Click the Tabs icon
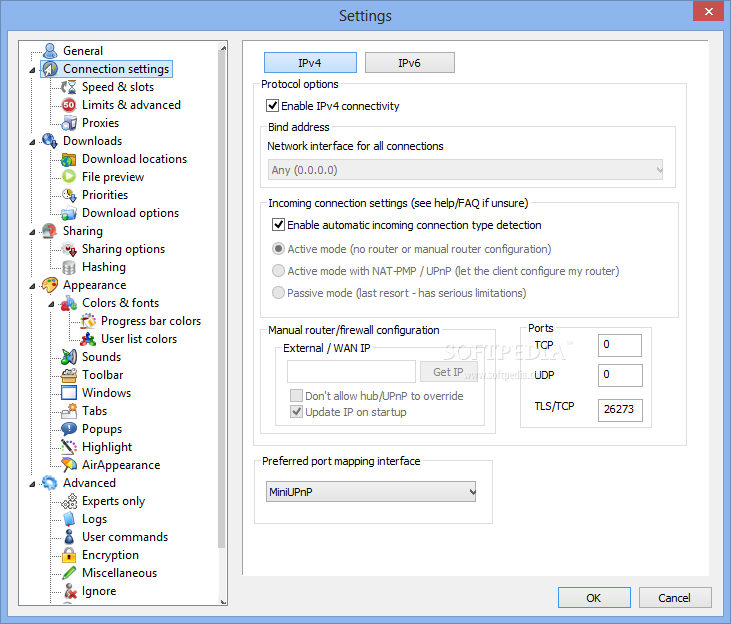The width and height of the screenshot is (731, 624). click(69, 411)
